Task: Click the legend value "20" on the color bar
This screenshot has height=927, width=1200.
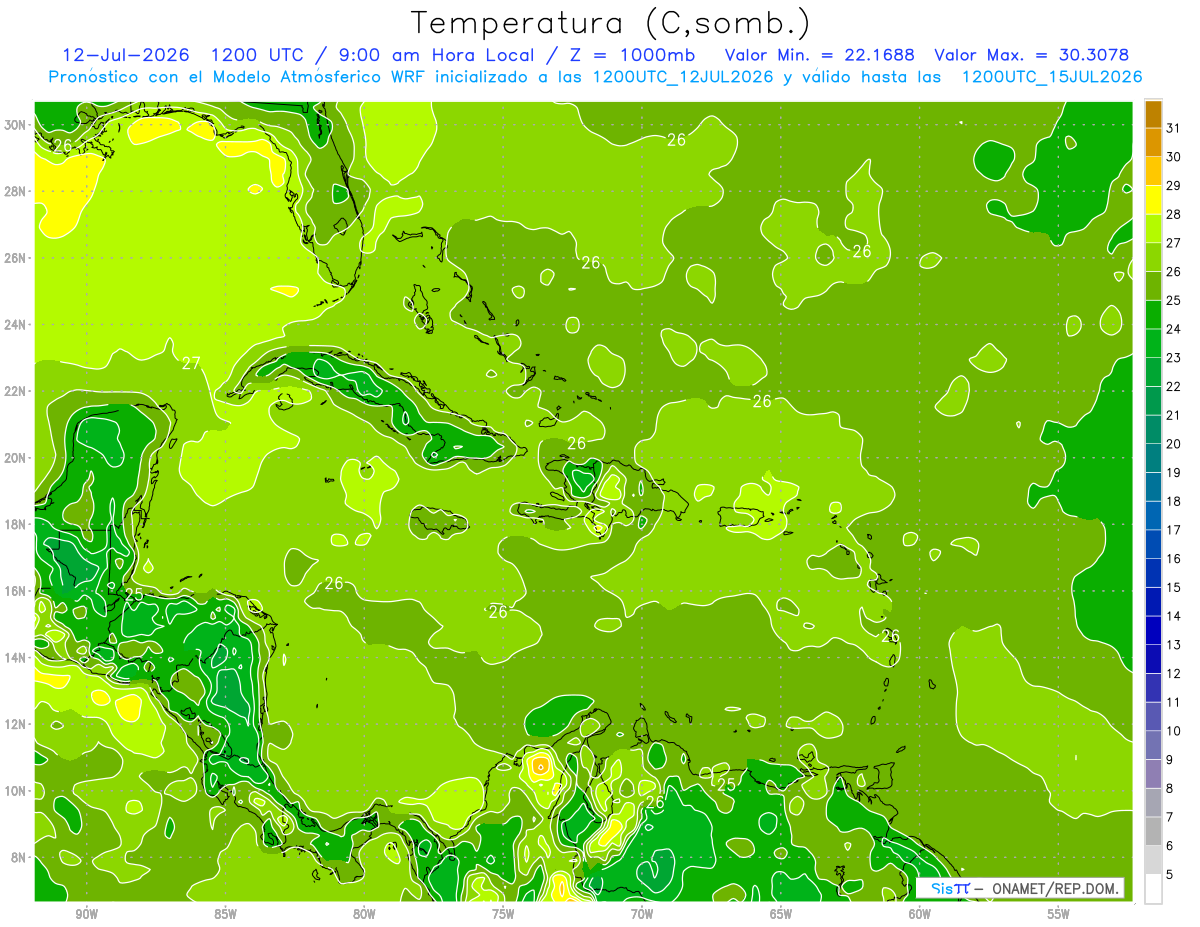Action: 1174,443
